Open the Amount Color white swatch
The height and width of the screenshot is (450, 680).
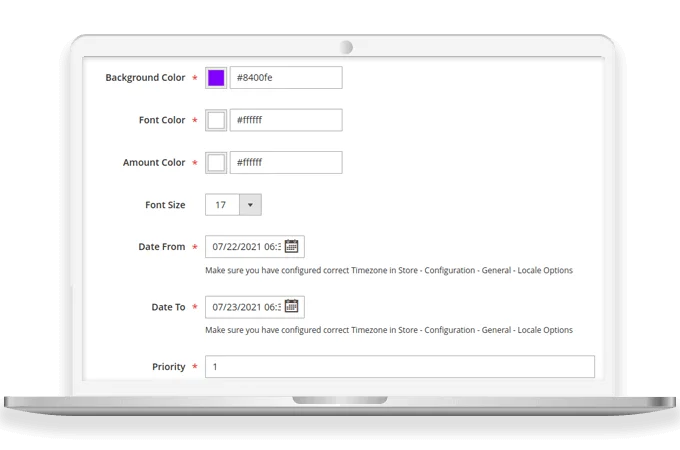coord(216,162)
